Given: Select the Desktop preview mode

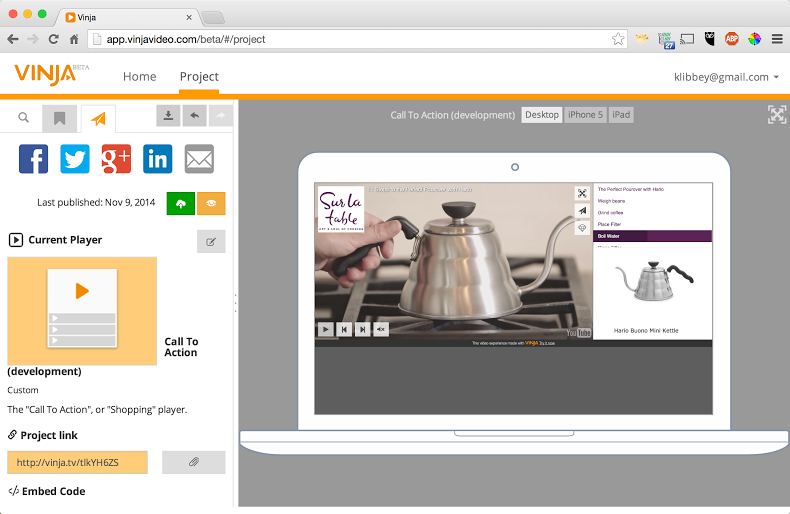Looking at the screenshot, I should (542, 115).
